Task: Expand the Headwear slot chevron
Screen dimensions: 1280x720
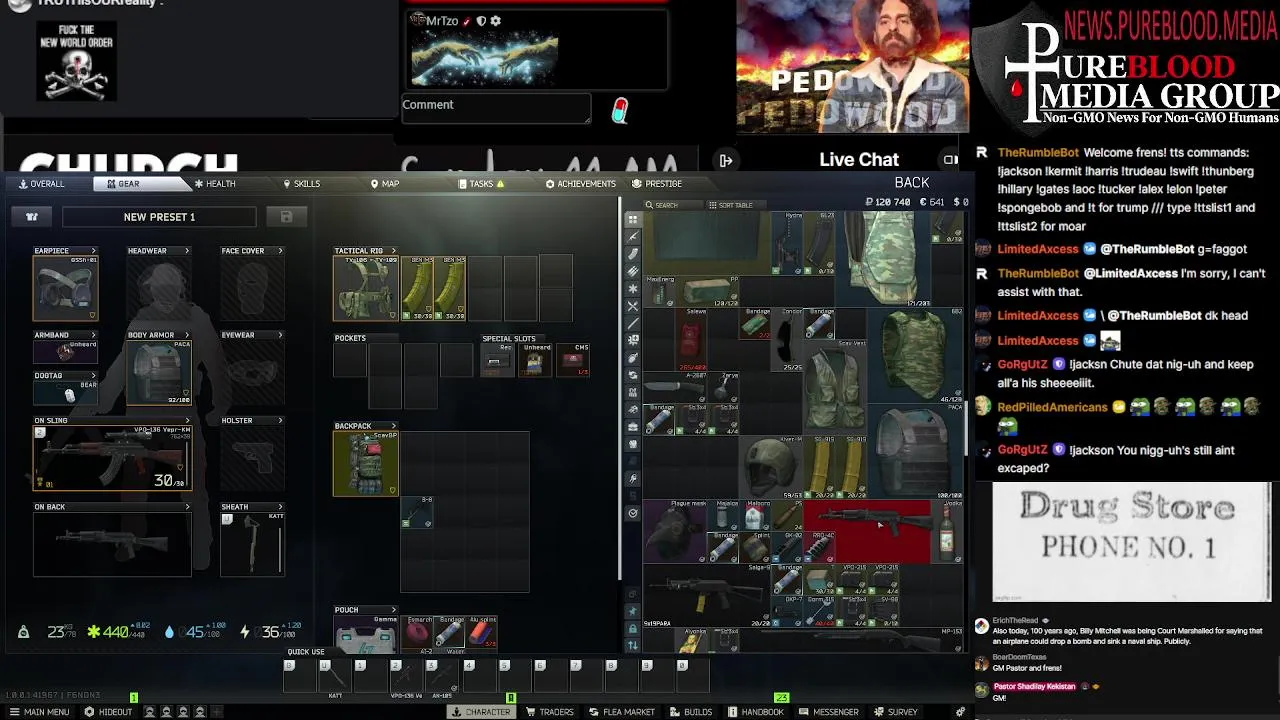Action: [x=187, y=251]
